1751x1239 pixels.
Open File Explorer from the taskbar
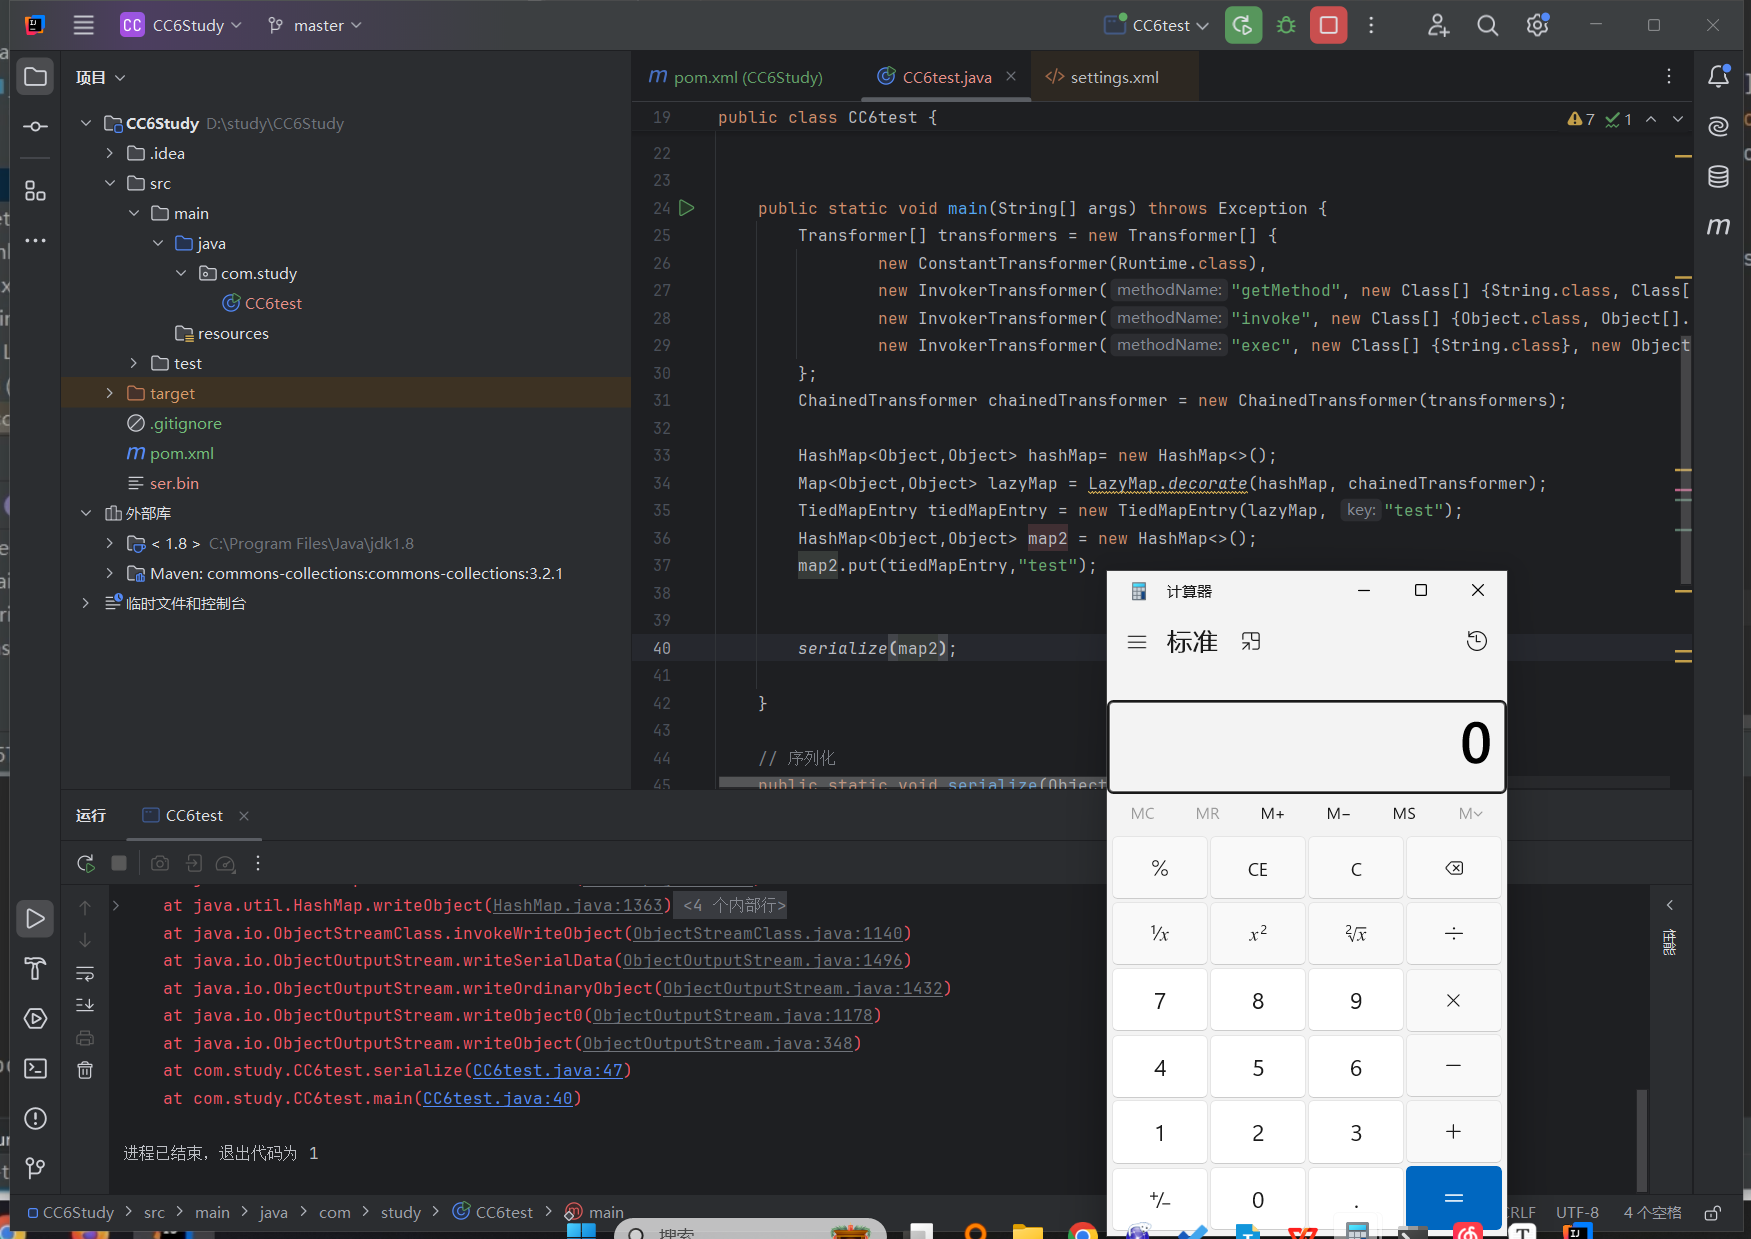tap(1027, 1231)
